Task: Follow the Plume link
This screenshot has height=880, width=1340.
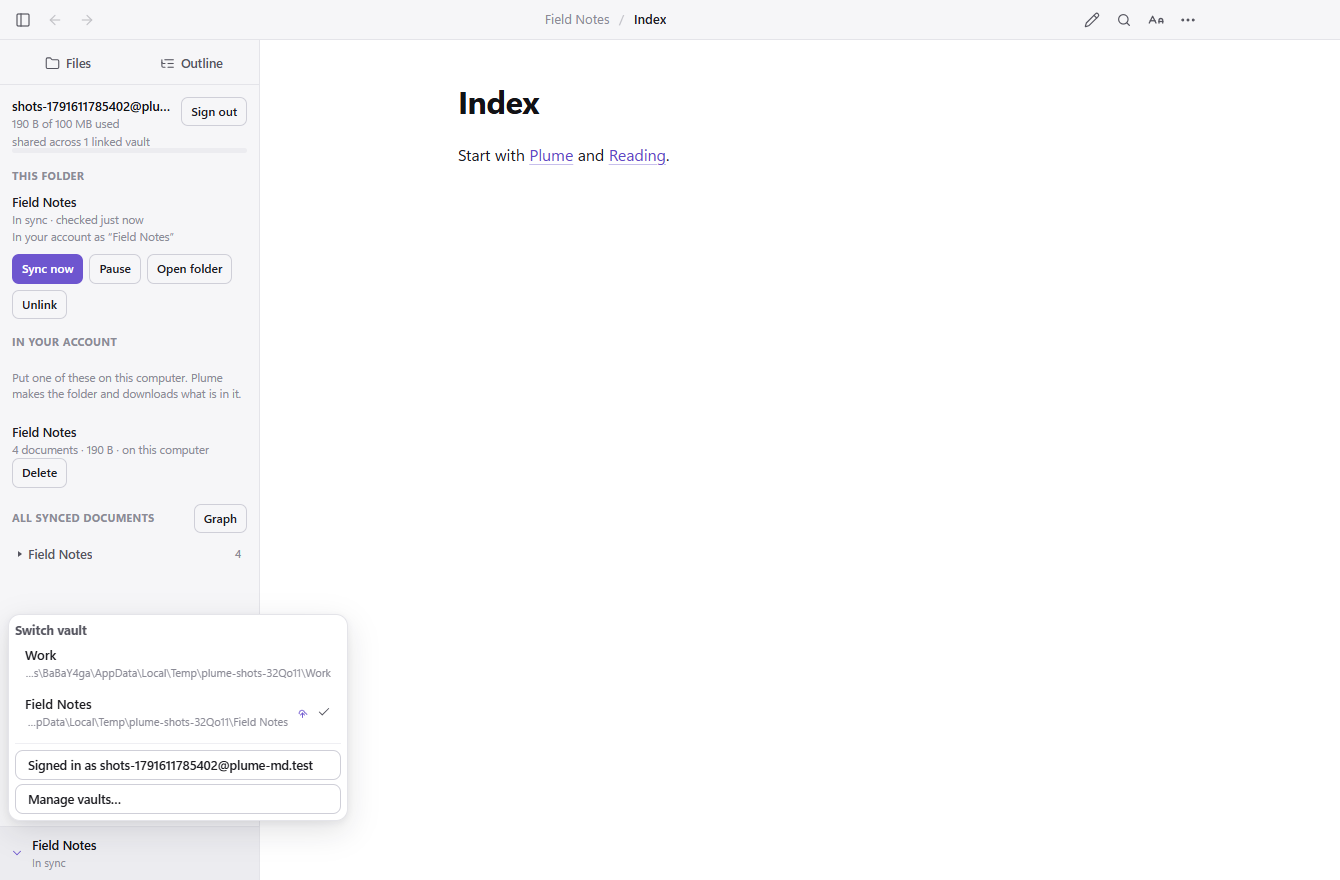Action: (551, 156)
